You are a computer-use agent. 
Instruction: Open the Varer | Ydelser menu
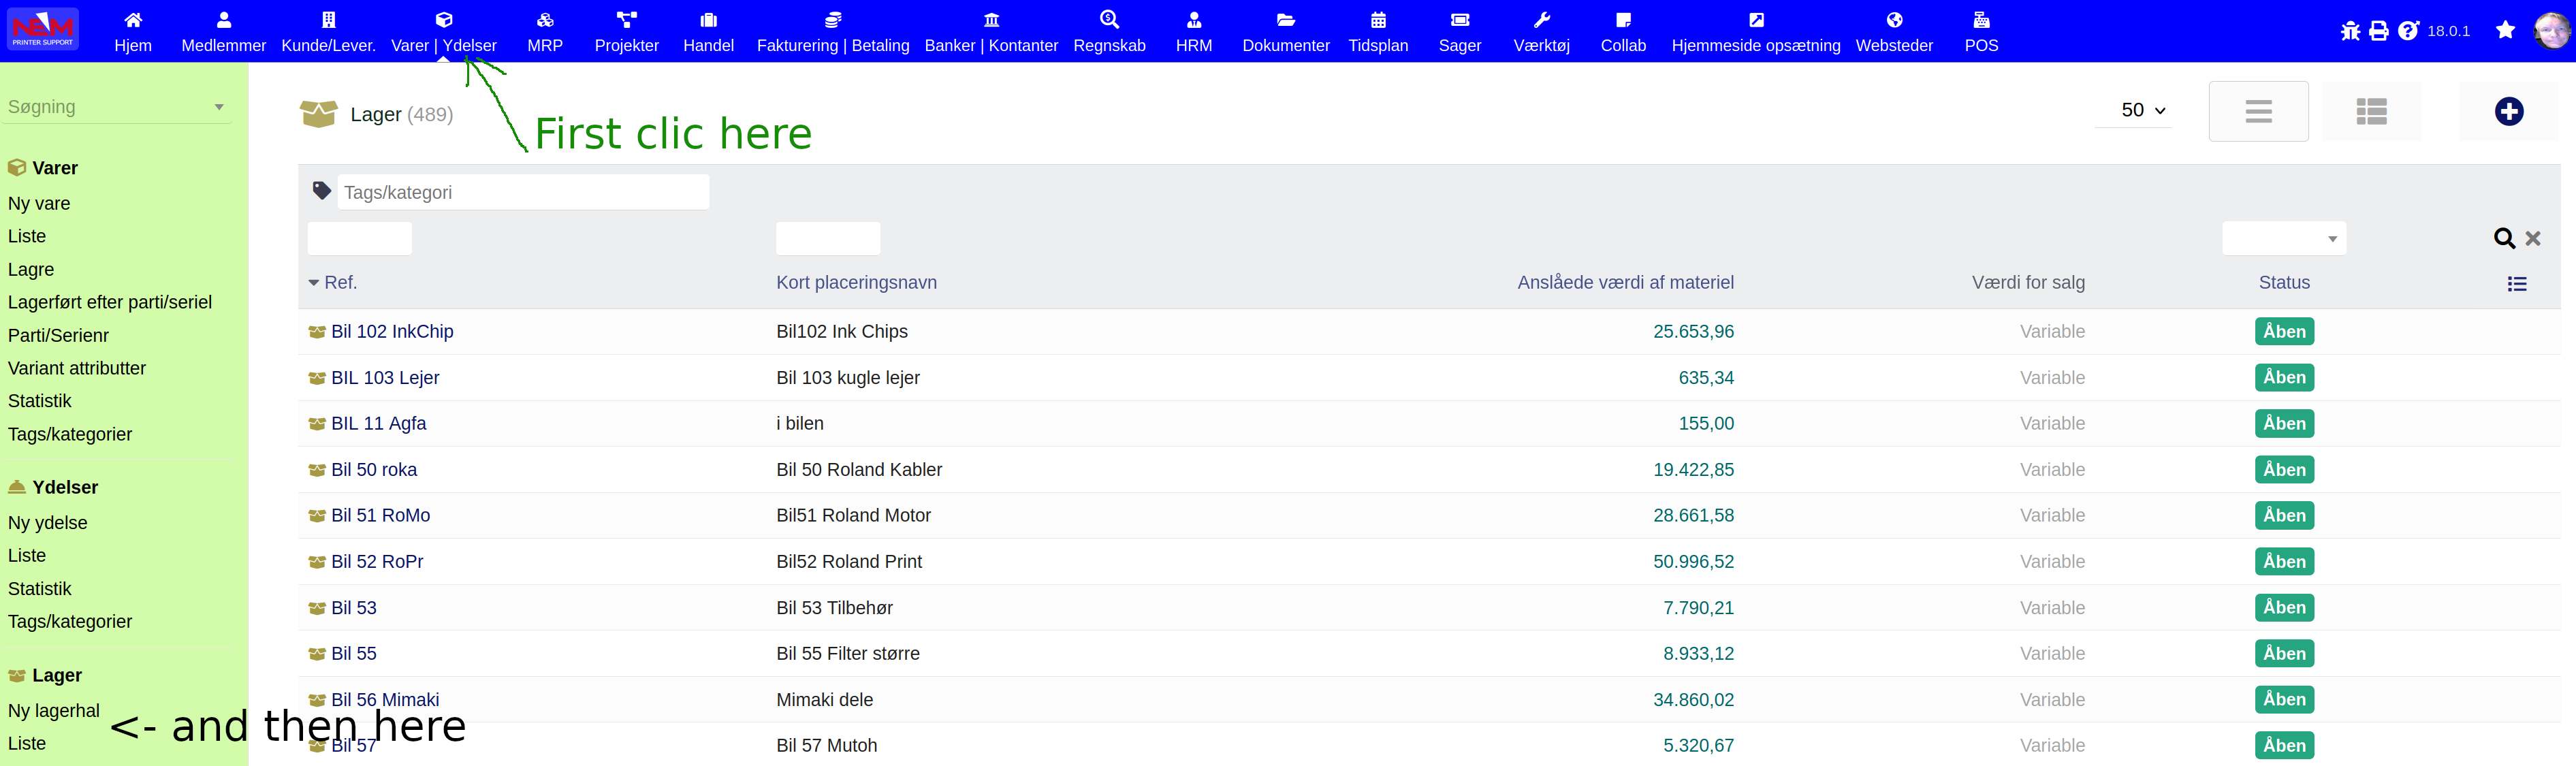coord(443,32)
